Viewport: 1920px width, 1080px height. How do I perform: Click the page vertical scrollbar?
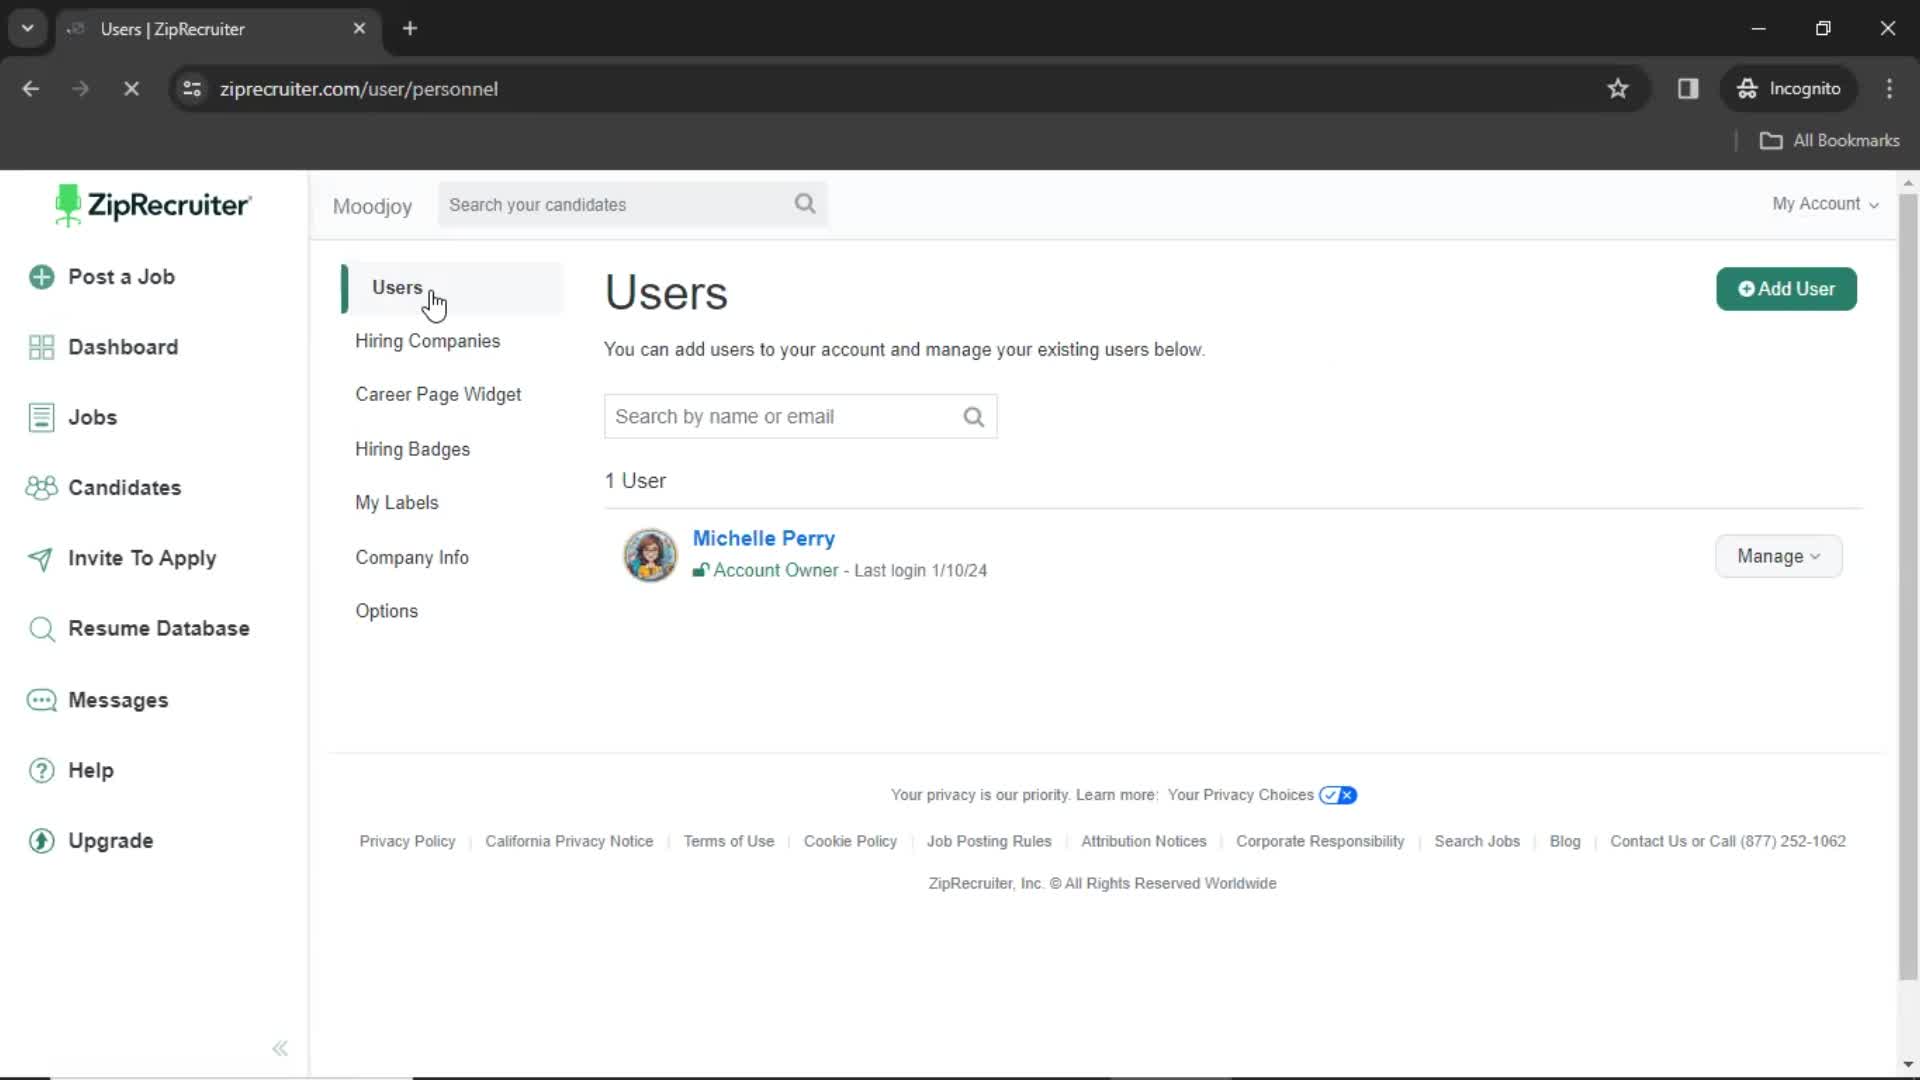[1908, 585]
